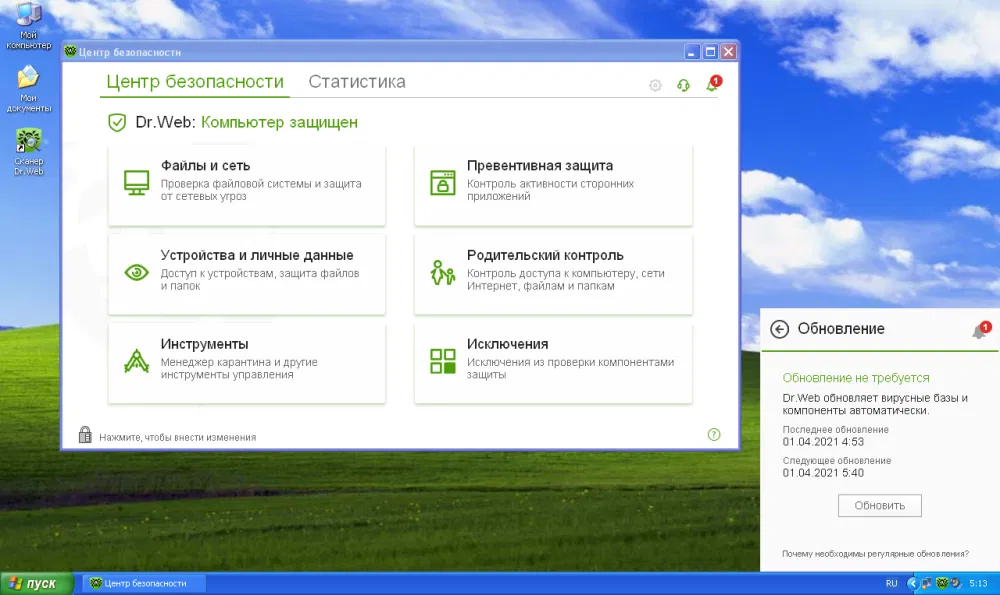This screenshot has height=595, width=1000.
Task: Click the Обновление panel heading
Action: tap(841, 328)
